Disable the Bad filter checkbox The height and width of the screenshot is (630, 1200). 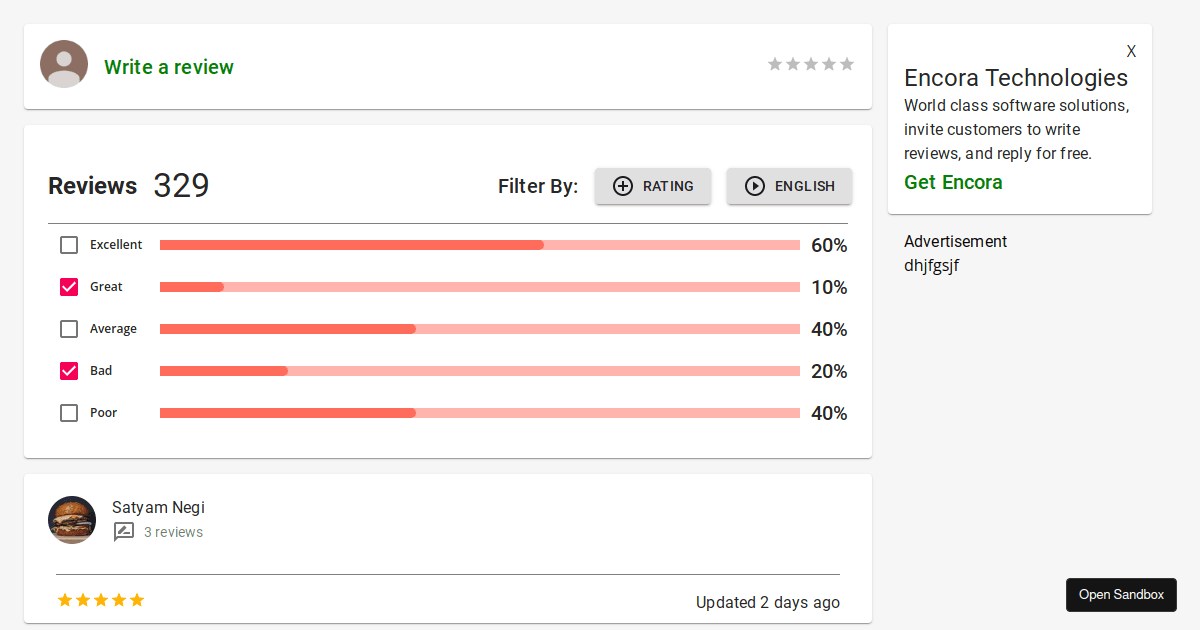[x=68, y=370]
